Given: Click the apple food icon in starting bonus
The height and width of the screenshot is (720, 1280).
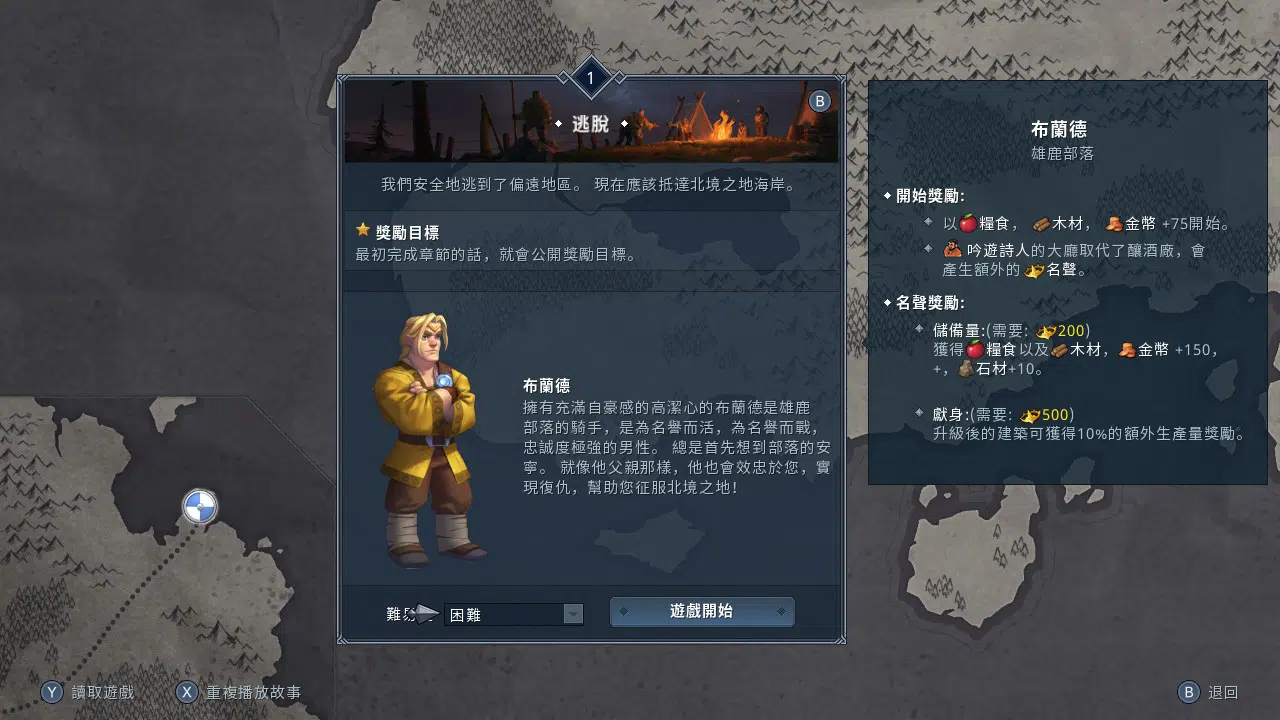Looking at the screenshot, I should click(x=968, y=224).
